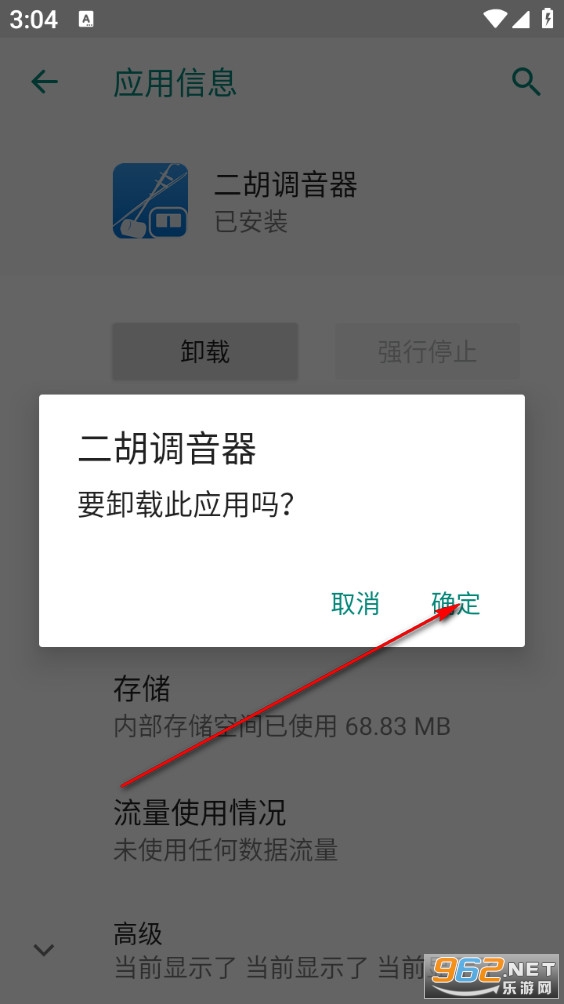This screenshot has width=564, height=1004.
Task: Tap the cellular signal icon
Action: point(521,19)
